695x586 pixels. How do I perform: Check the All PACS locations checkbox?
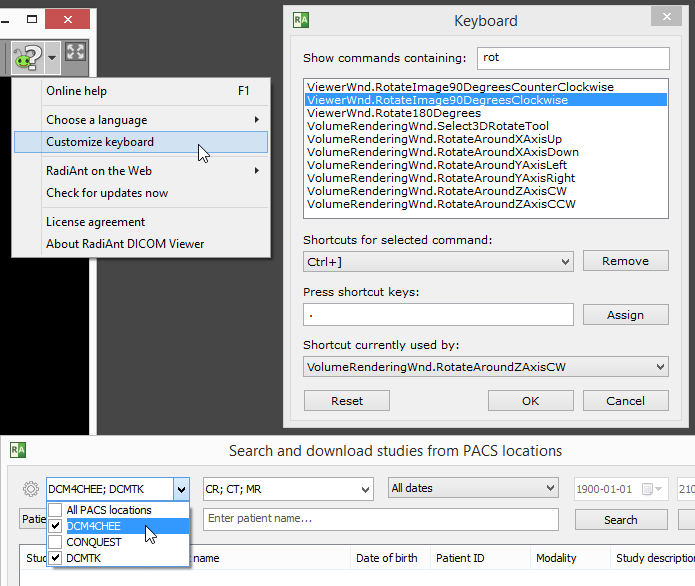pos(55,510)
